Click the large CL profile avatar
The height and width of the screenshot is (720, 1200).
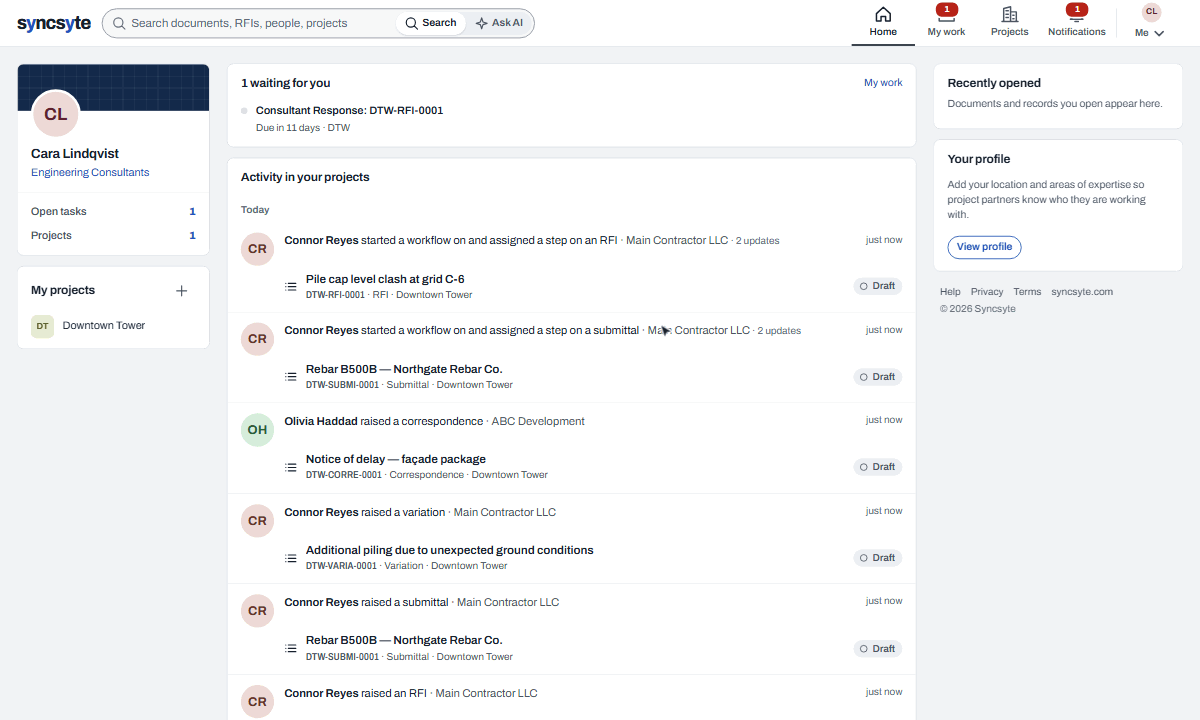(x=56, y=114)
